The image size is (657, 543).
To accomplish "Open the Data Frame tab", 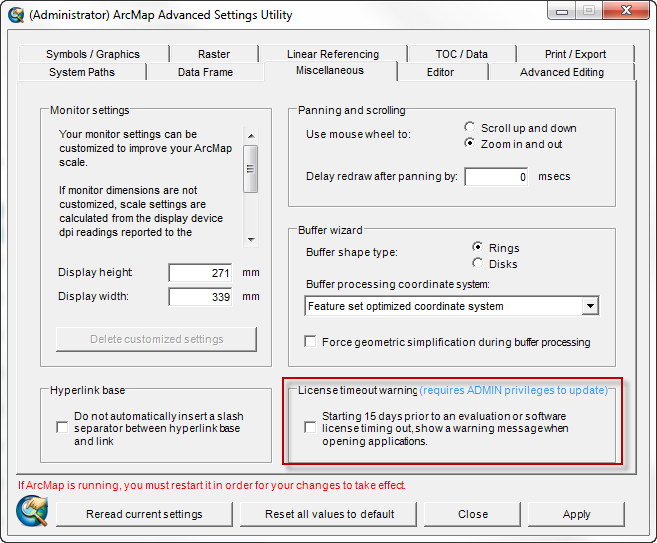I will click(205, 72).
